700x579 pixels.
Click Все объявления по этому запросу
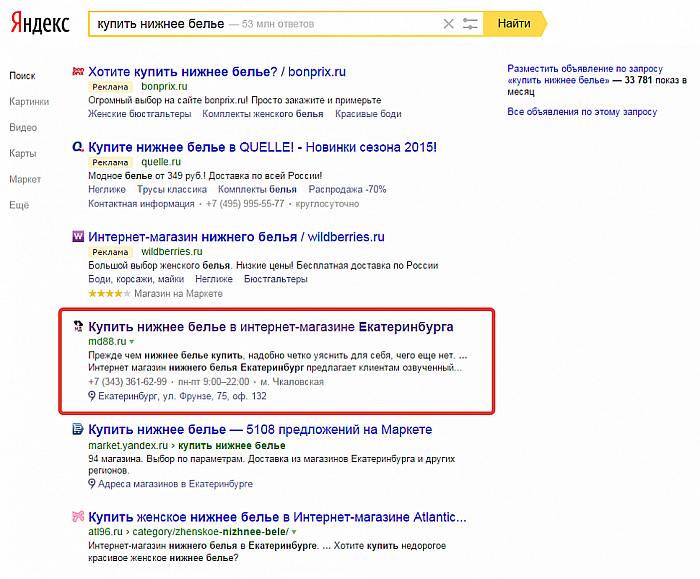[582, 112]
